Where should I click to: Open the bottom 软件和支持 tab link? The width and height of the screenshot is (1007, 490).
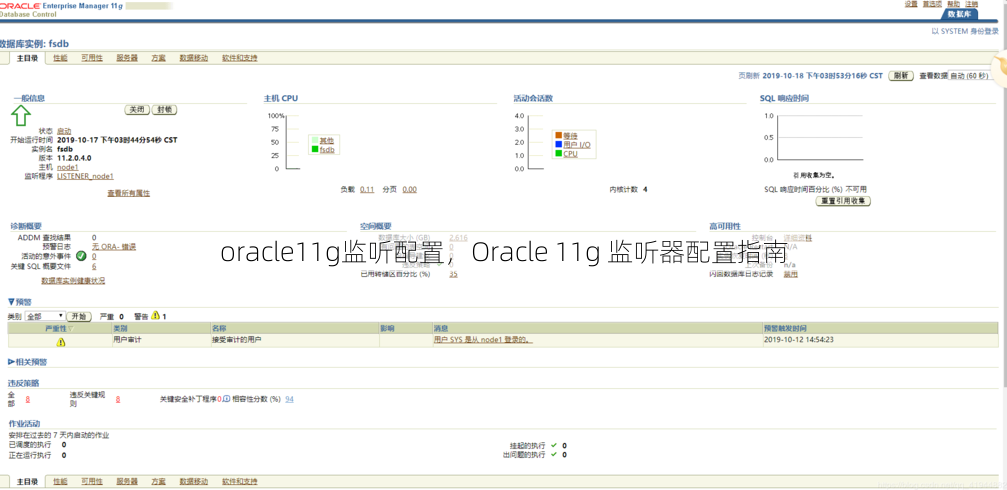240,481
